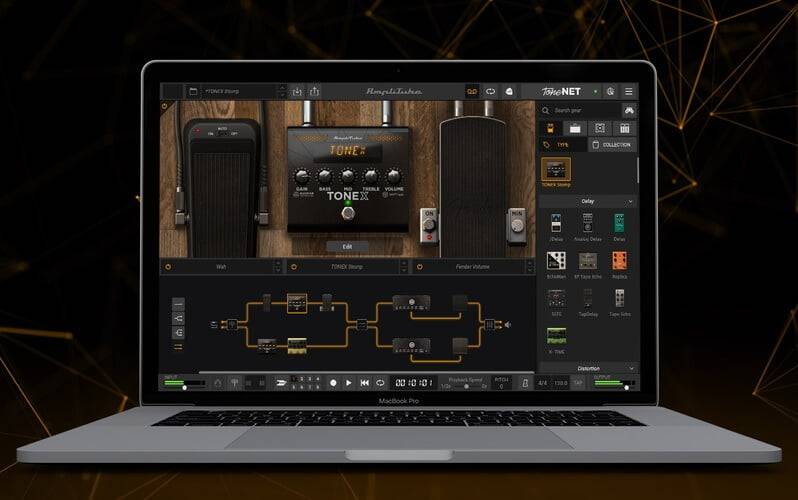Image resolution: width=798 pixels, height=500 pixels.
Task: Click the GAIN knob on TONEX pedal
Action: click(301, 177)
